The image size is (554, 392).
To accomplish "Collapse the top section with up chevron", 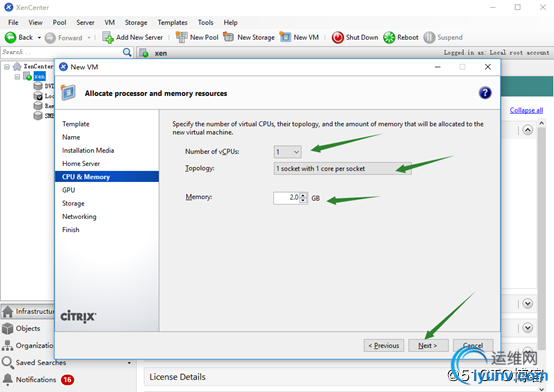I will [x=528, y=130].
